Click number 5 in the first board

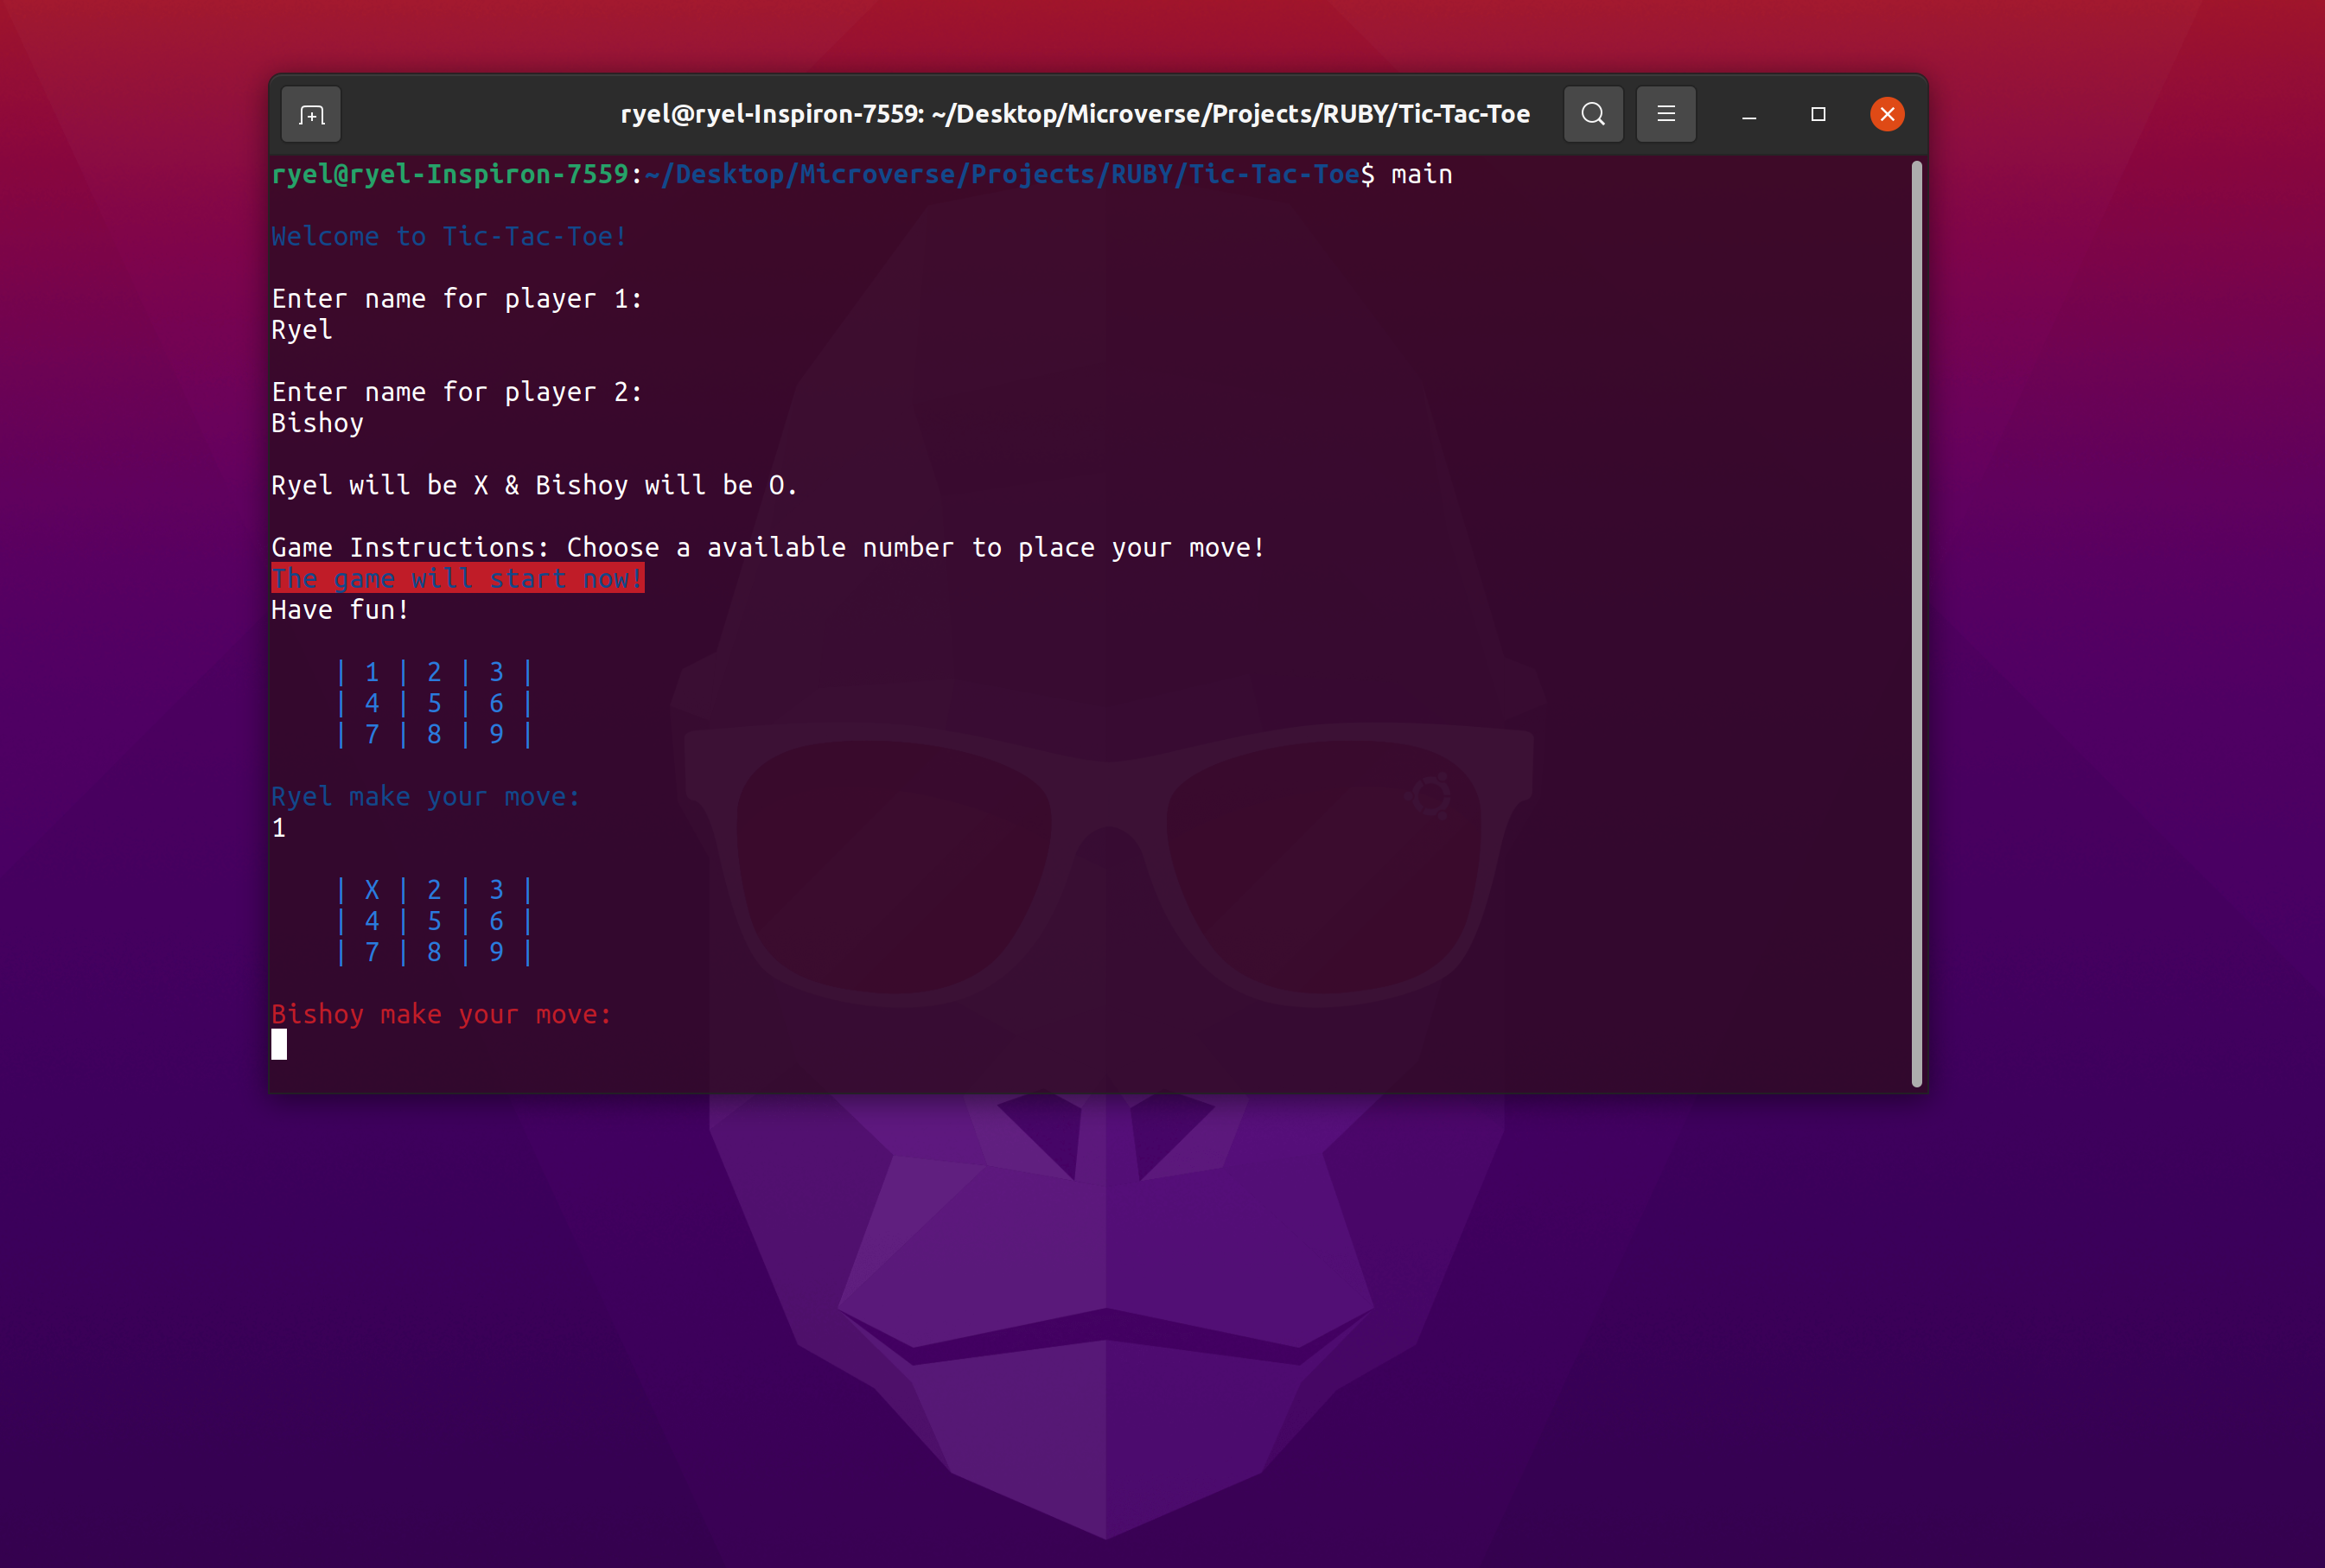point(434,703)
